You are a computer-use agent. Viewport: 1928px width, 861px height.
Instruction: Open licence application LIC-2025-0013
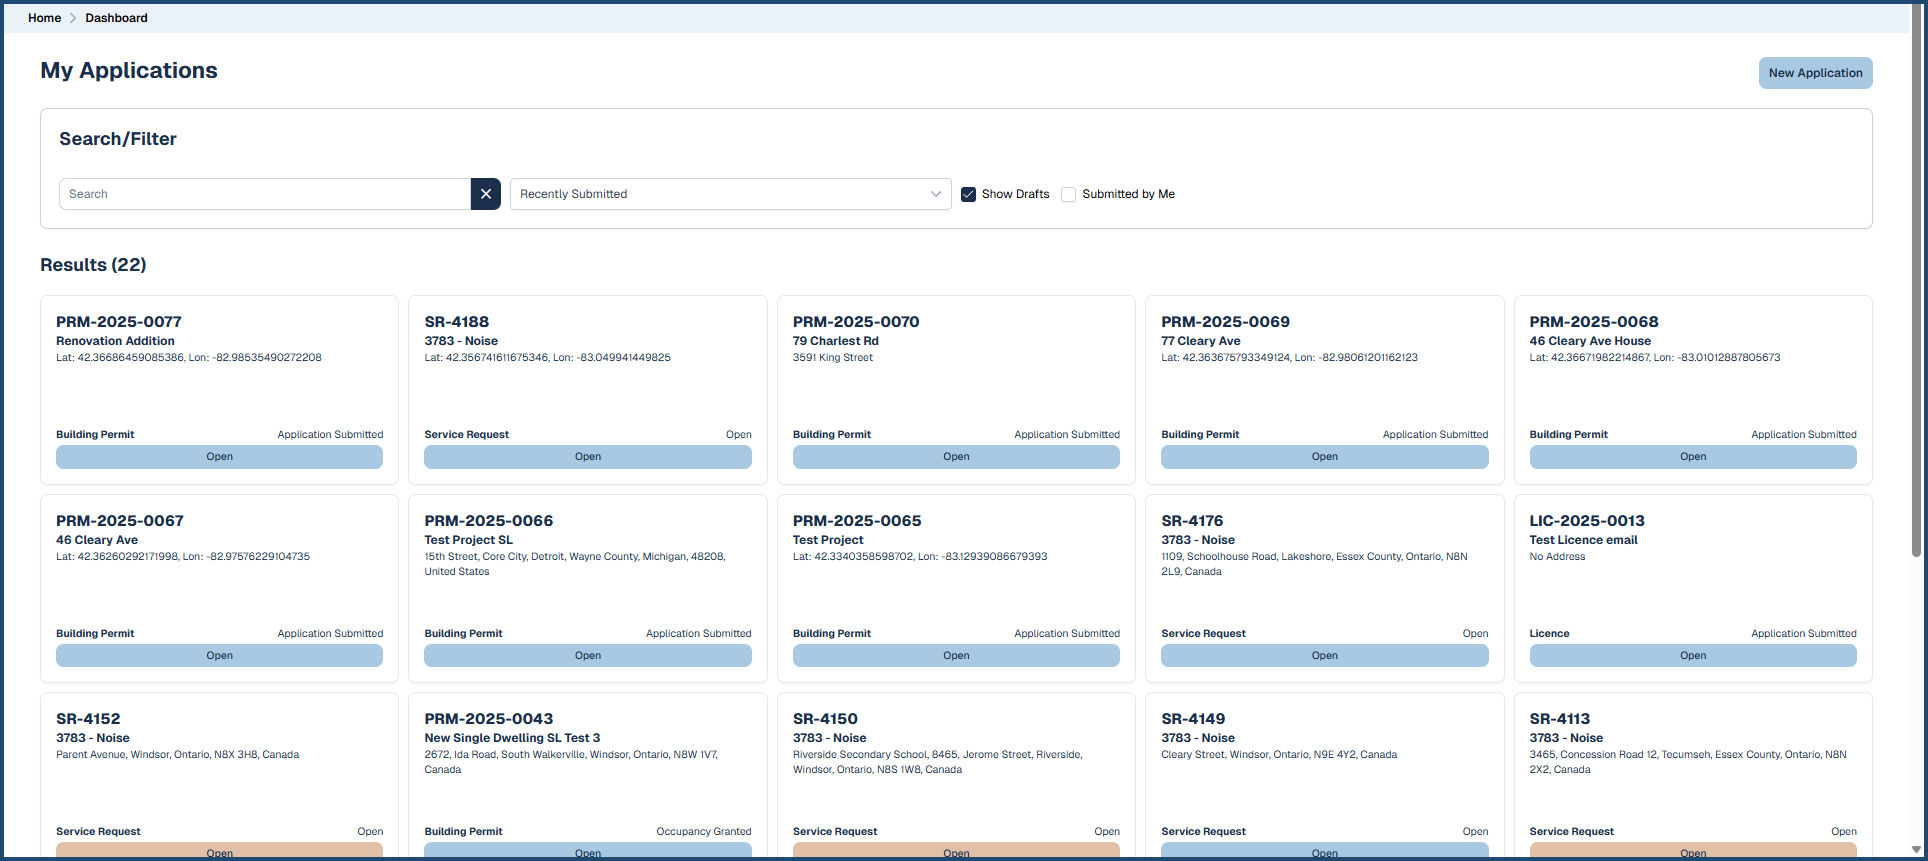1692,656
